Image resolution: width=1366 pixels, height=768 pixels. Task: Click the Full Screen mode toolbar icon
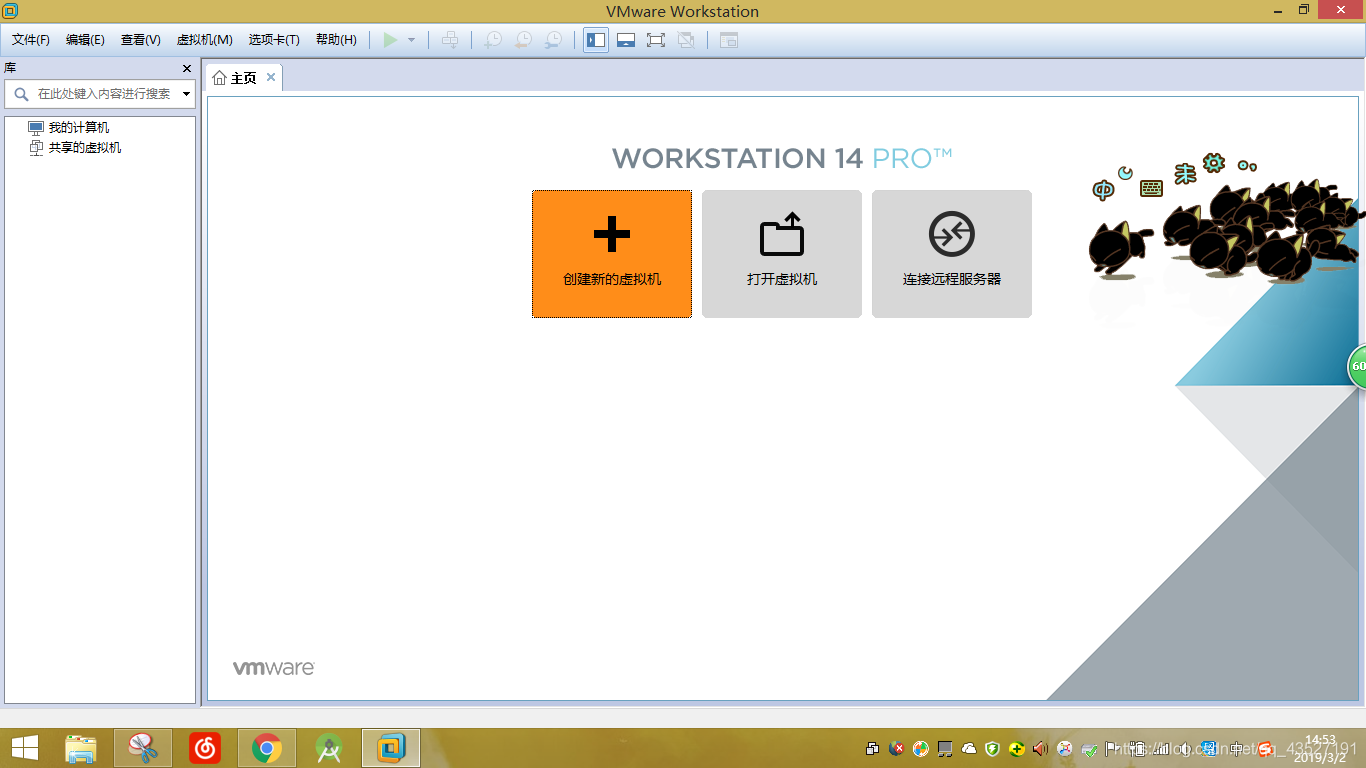click(x=655, y=40)
